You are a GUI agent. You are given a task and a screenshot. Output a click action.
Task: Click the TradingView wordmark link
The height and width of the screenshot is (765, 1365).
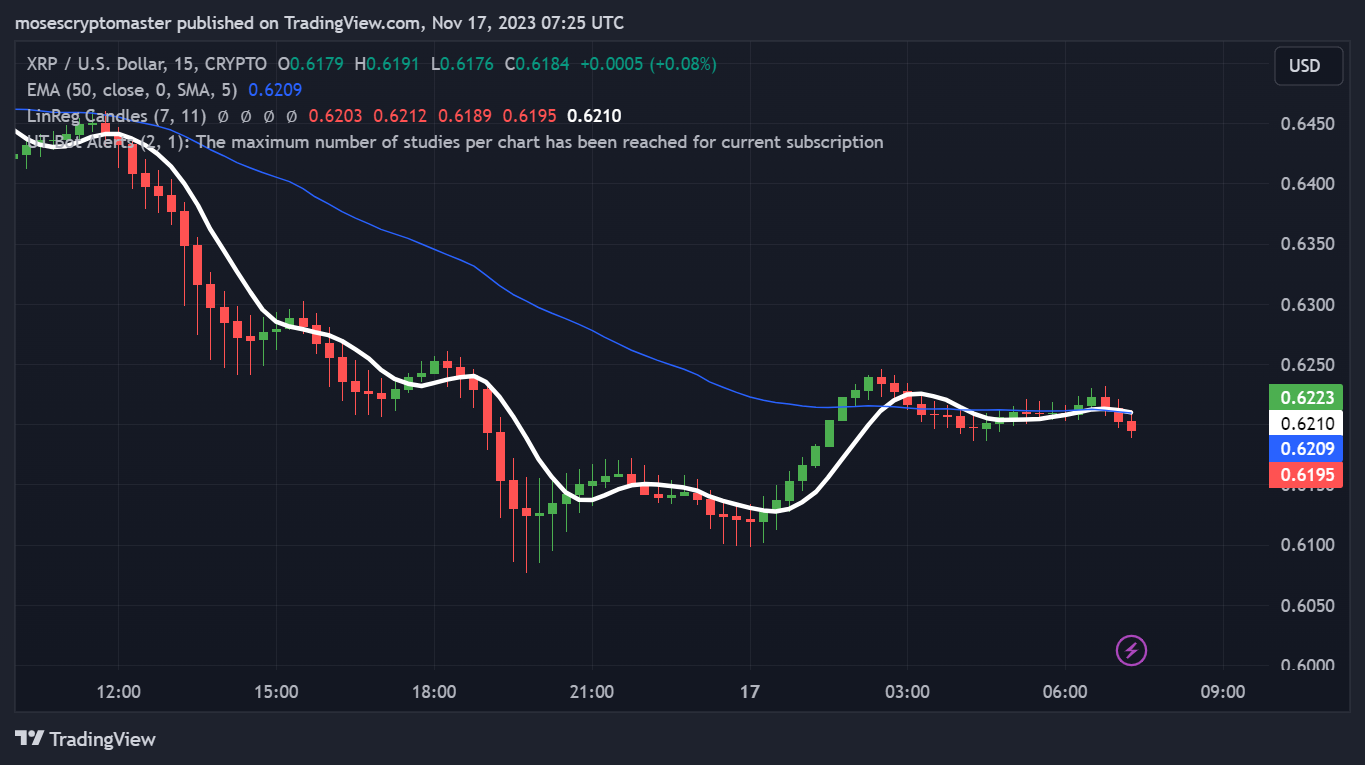(x=102, y=740)
